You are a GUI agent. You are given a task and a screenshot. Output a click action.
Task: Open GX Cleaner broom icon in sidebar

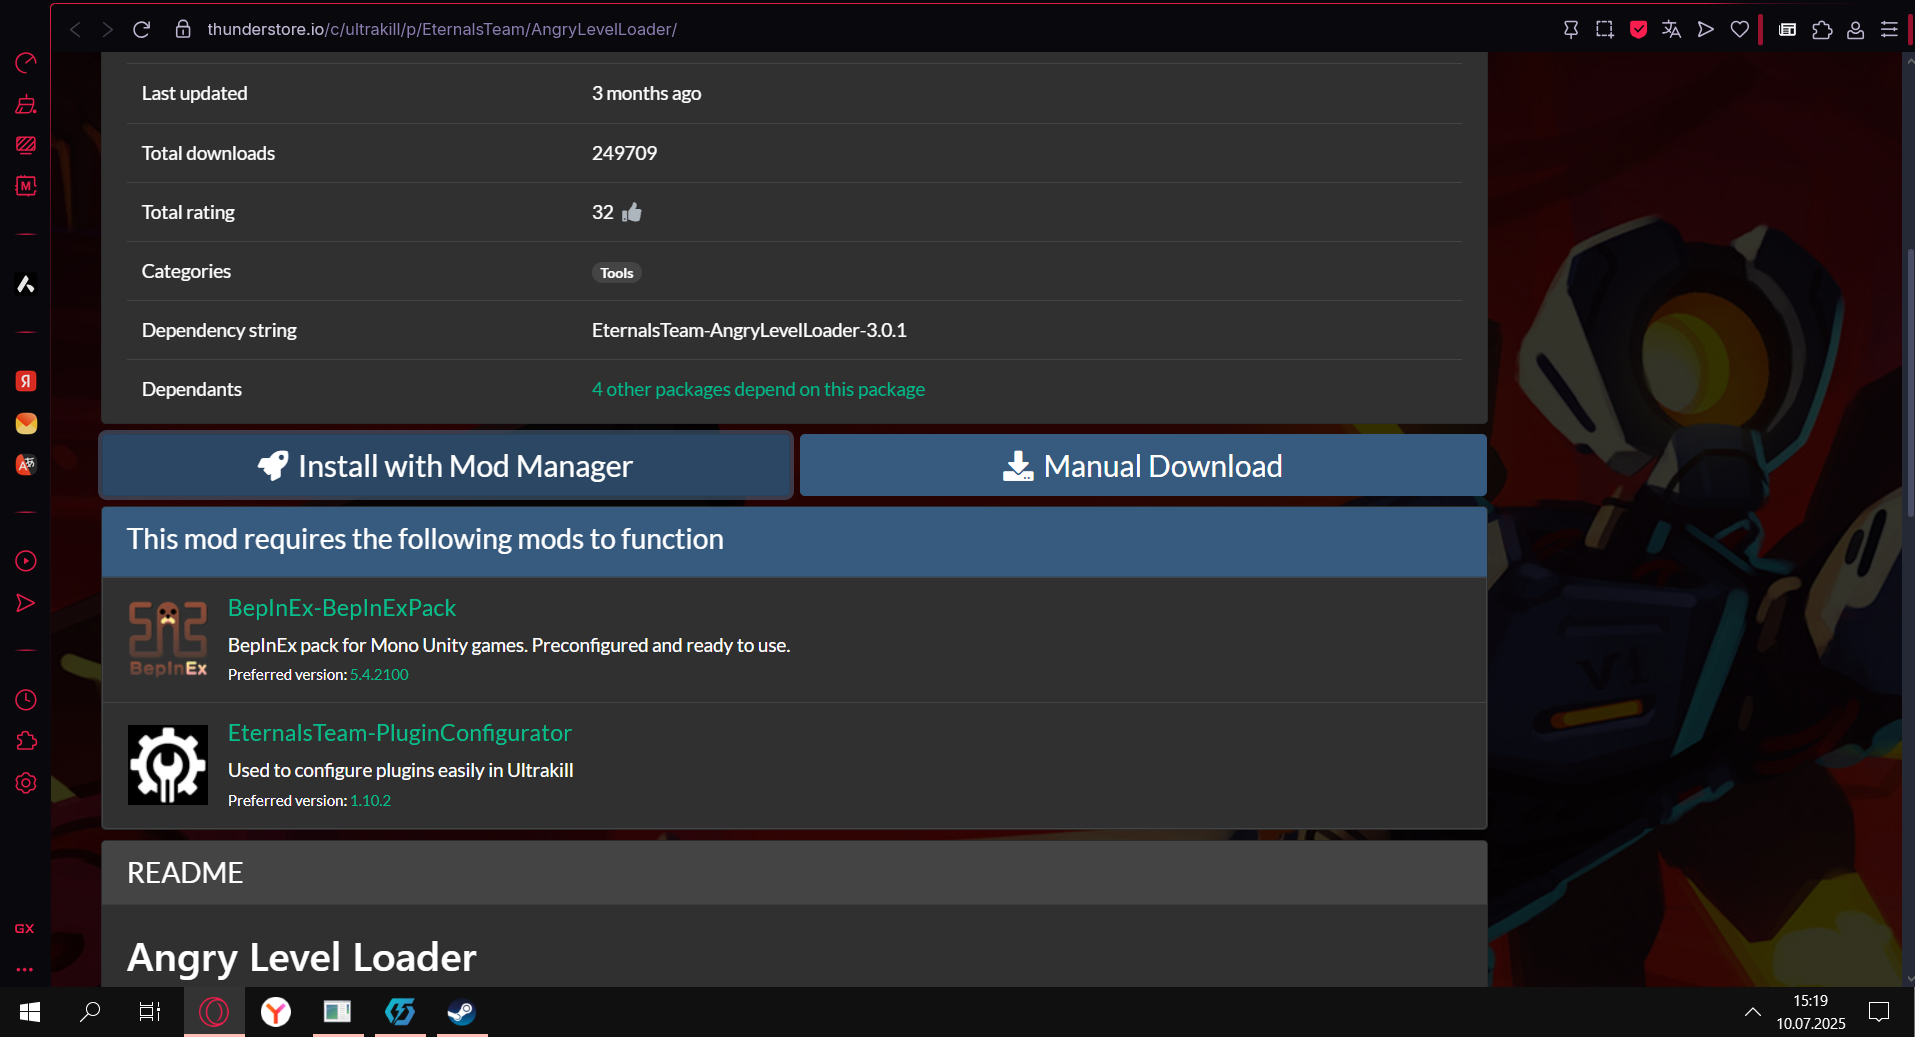point(26,104)
